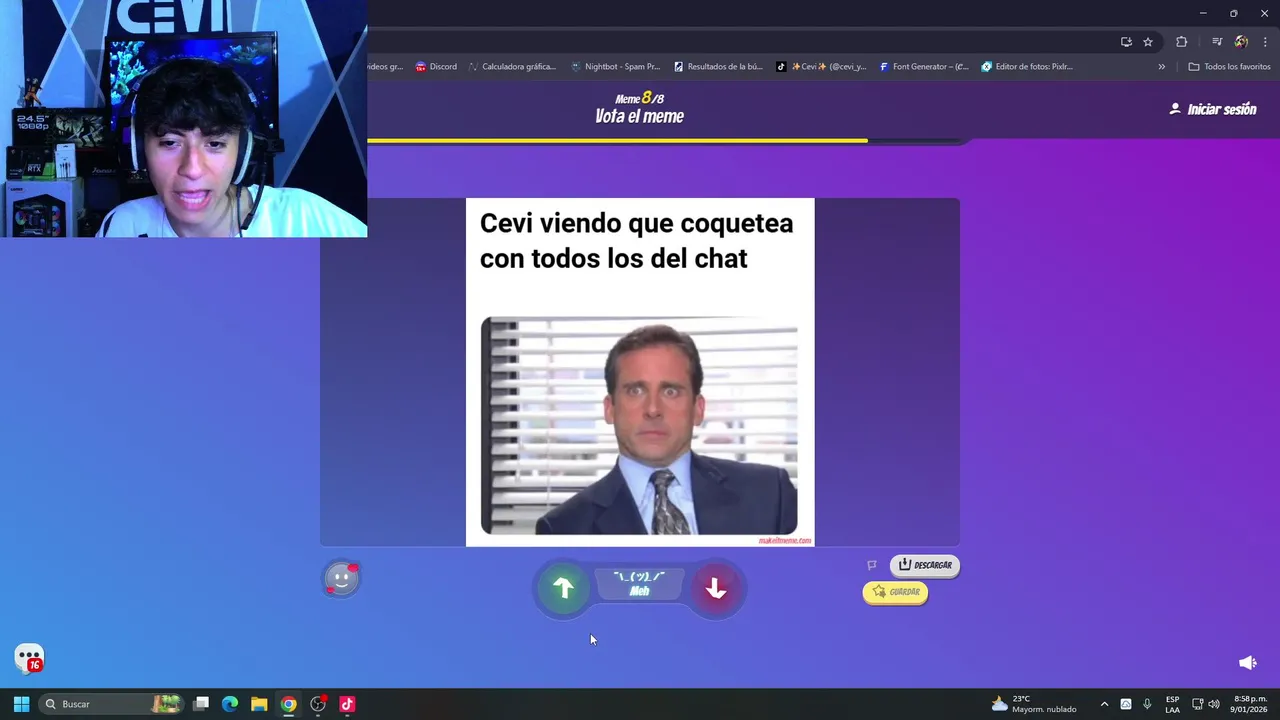The width and height of the screenshot is (1280, 720).
Task: Click the 'Meme 8/8' counter text
Action: [639, 98]
